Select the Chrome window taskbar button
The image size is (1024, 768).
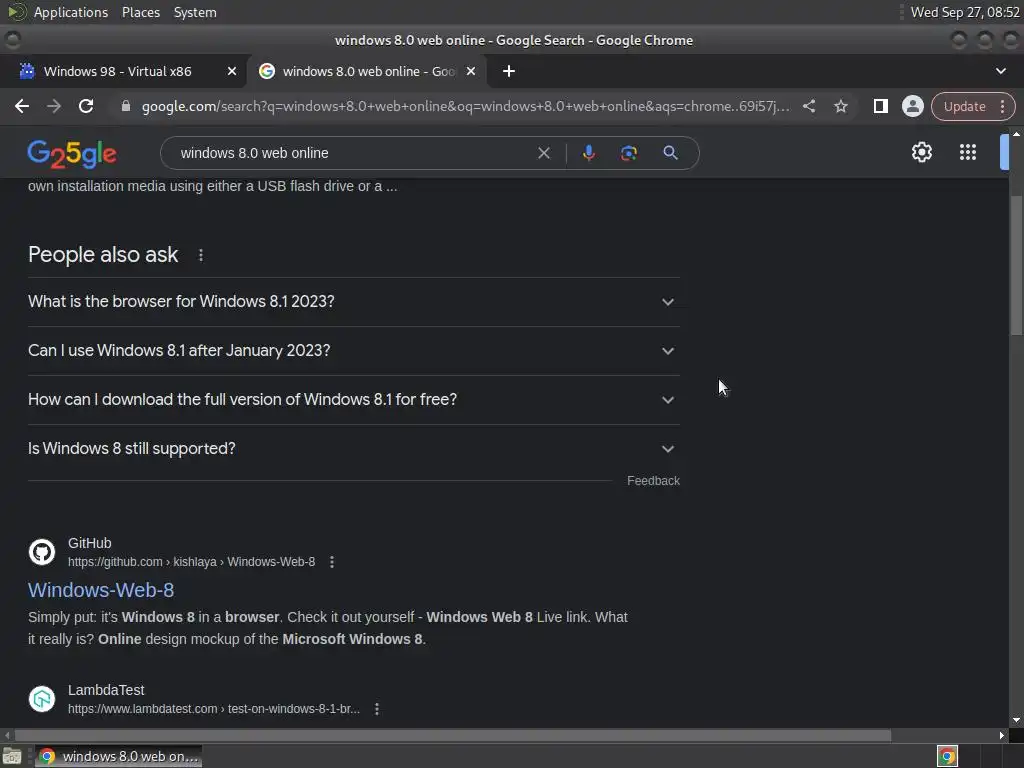tap(118, 757)
